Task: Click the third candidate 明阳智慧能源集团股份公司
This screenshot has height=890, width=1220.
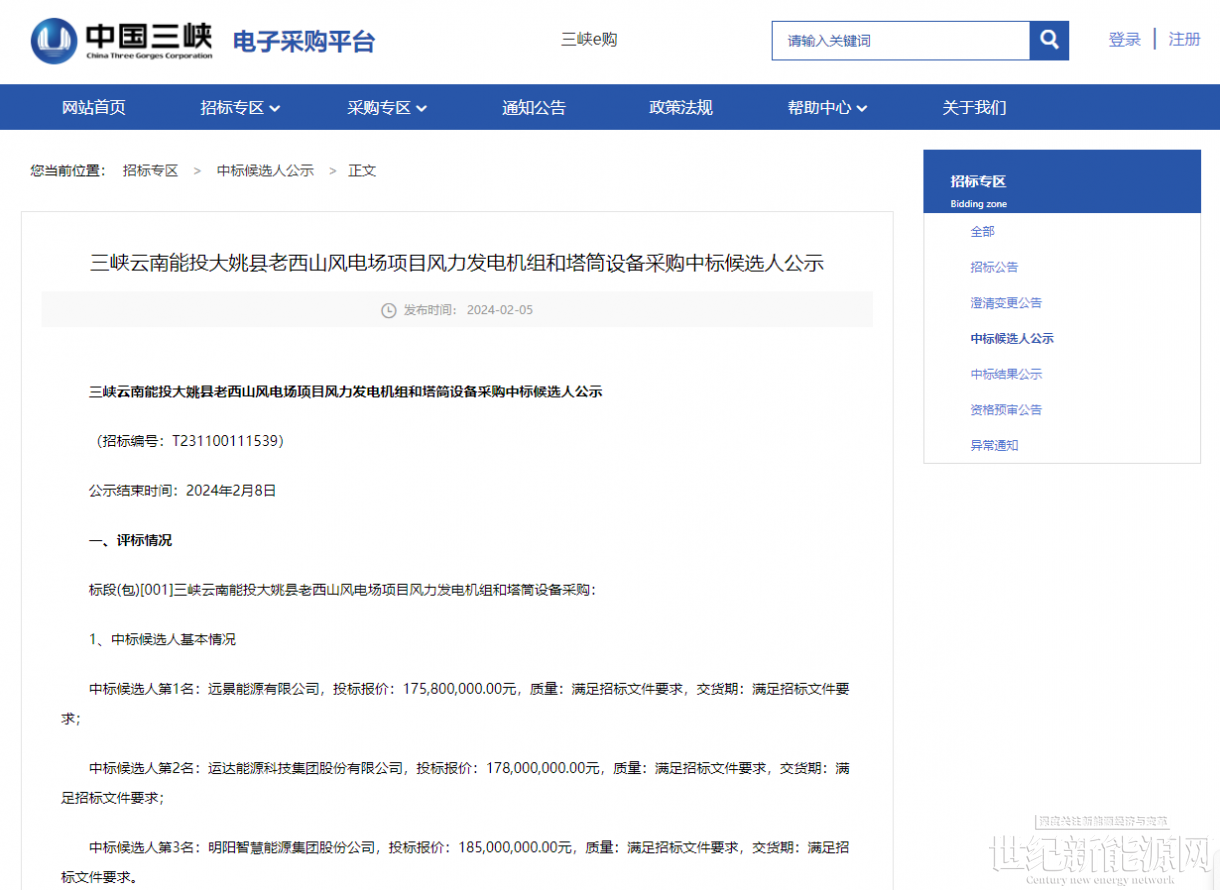Action: pyautogui.click(x=292, y=848)
